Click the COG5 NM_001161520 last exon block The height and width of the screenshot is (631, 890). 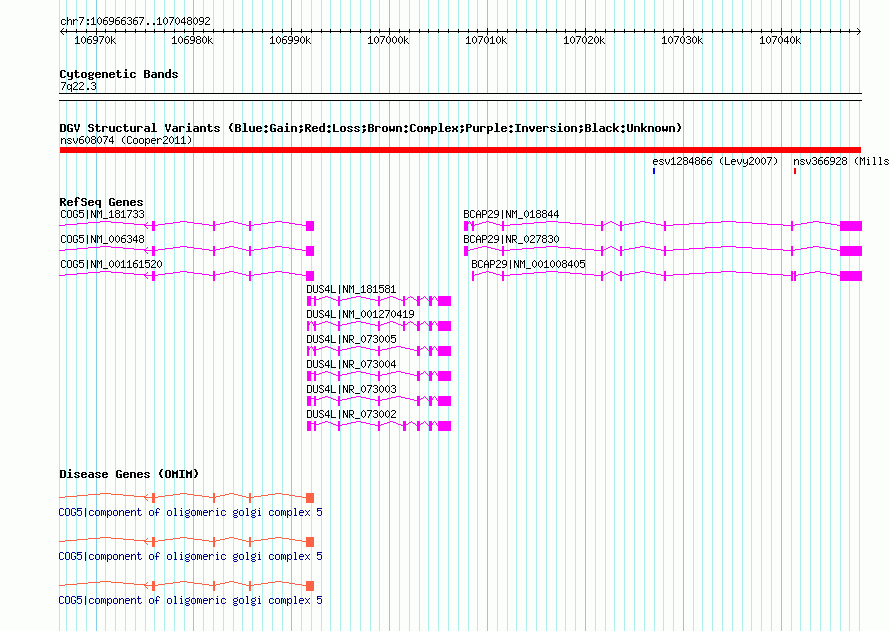click(310, 276)
